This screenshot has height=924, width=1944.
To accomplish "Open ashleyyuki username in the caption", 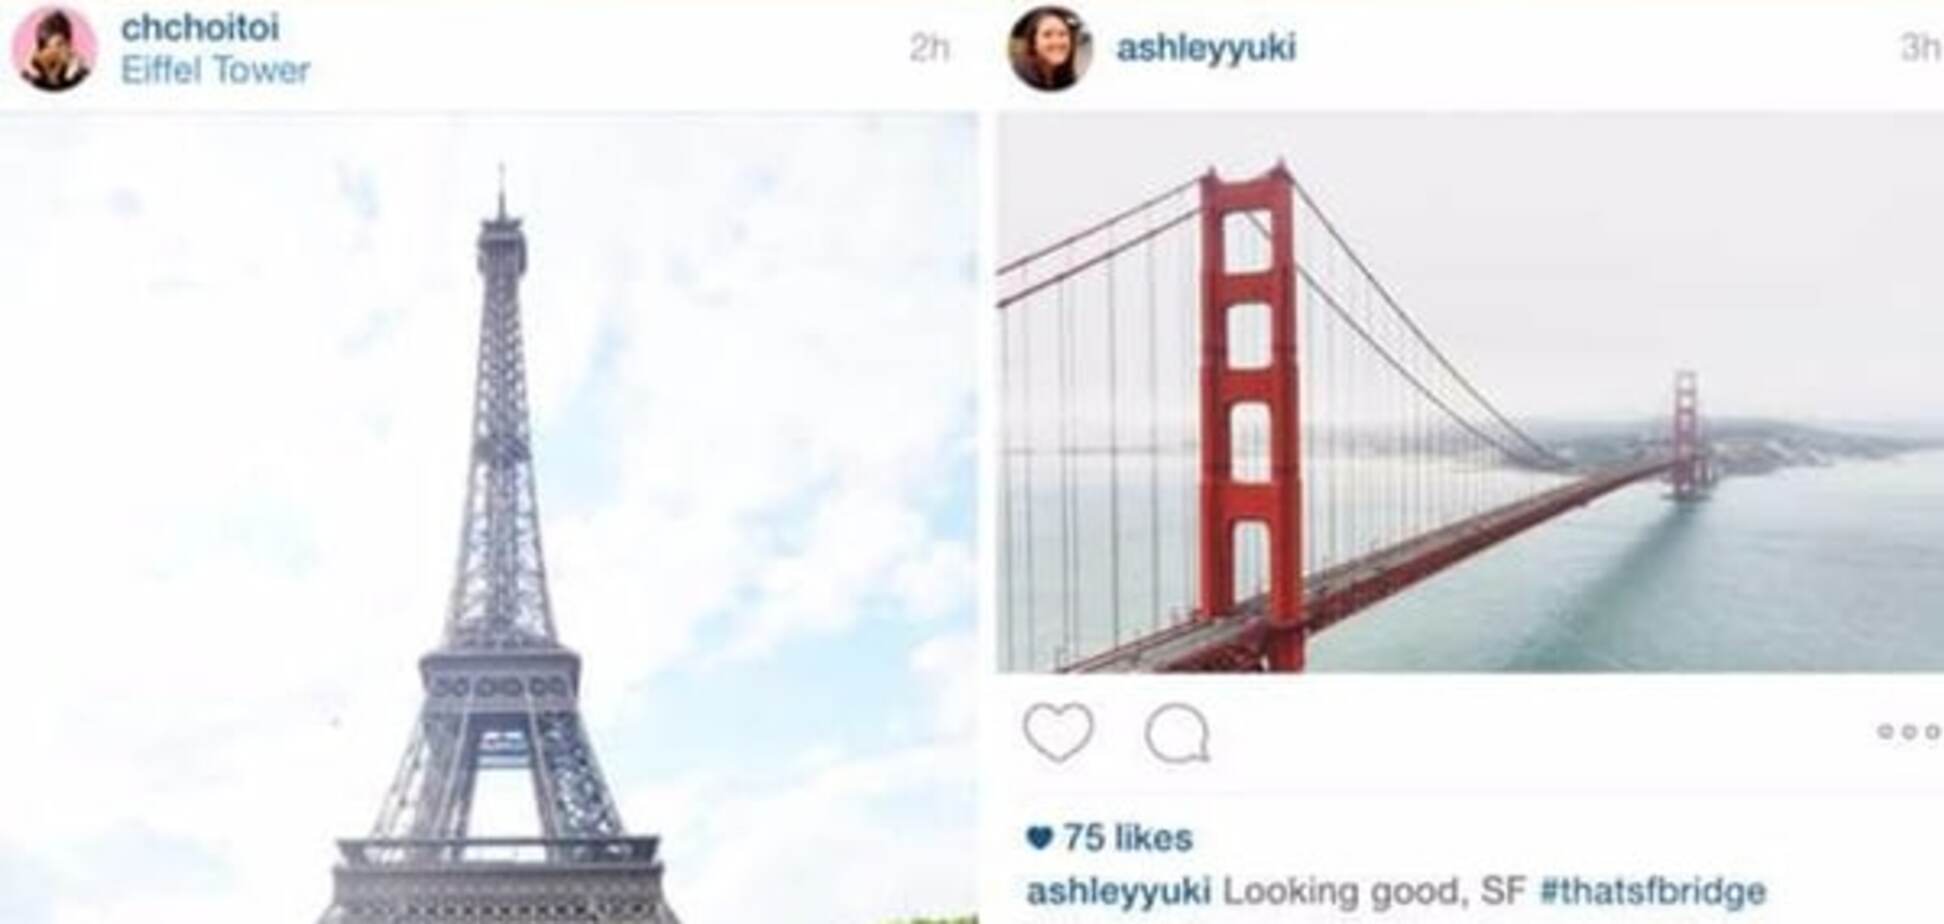I will click(1119, 890).
